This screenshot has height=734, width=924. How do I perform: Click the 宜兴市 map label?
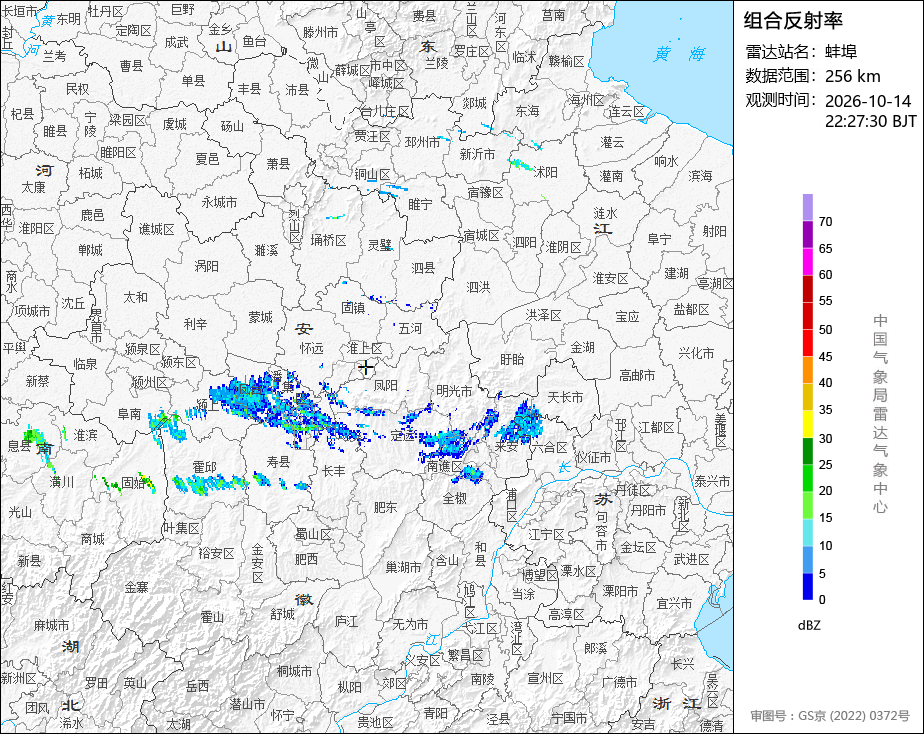tap(674, 604)
